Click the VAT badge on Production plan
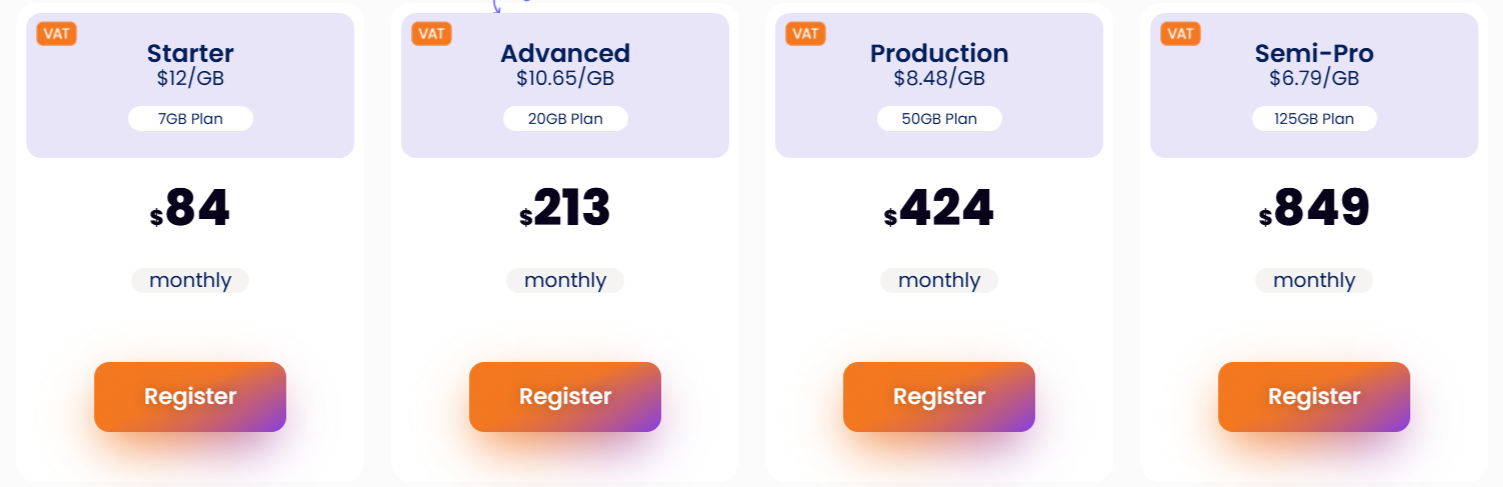The height and width of the screenshot is (487, 1503). click(x=806, y=33)
